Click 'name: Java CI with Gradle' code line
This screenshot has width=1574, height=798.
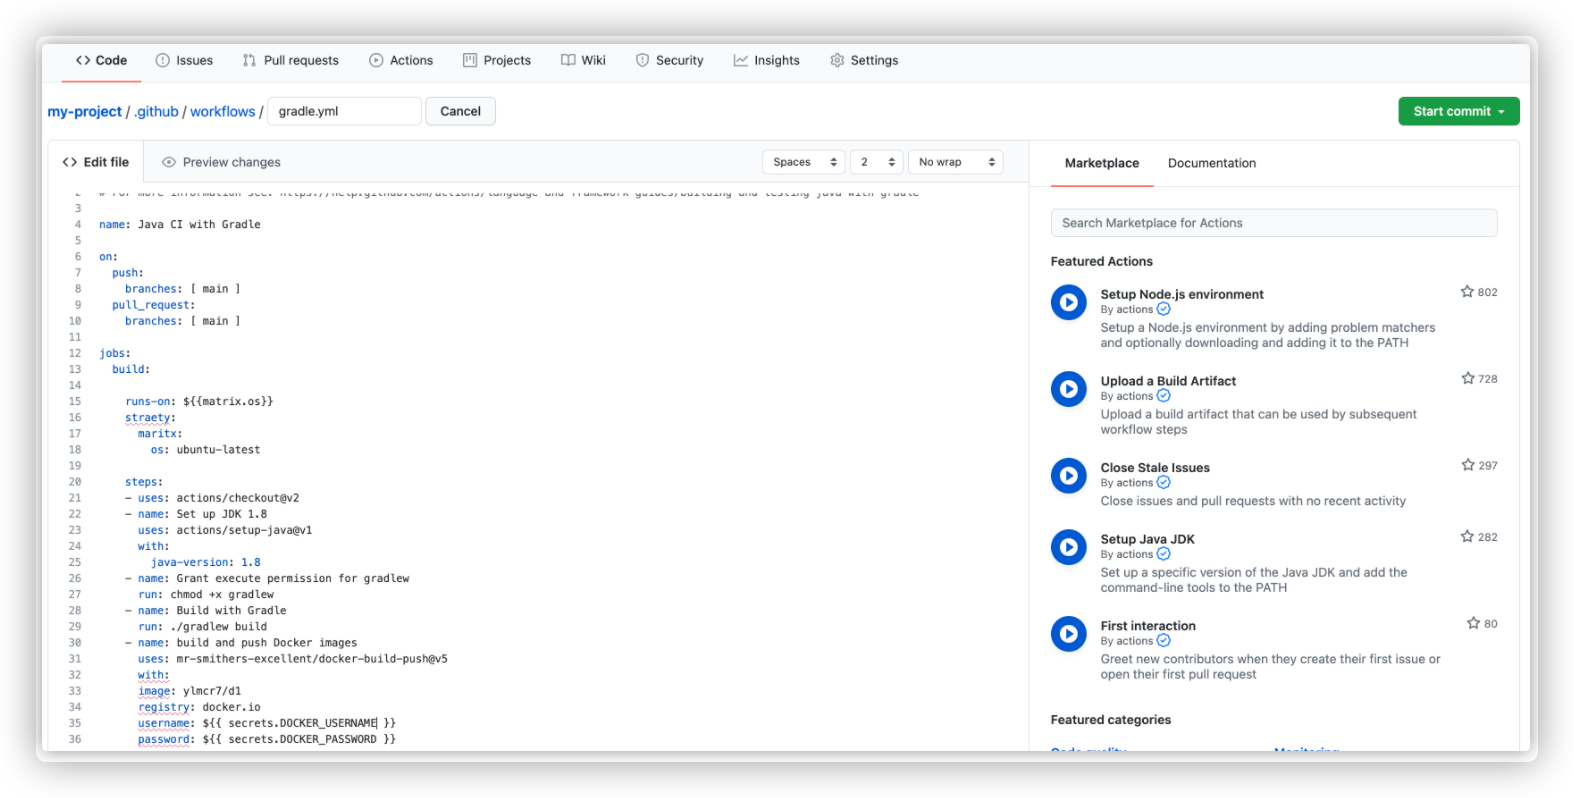[x=180, y=225]
